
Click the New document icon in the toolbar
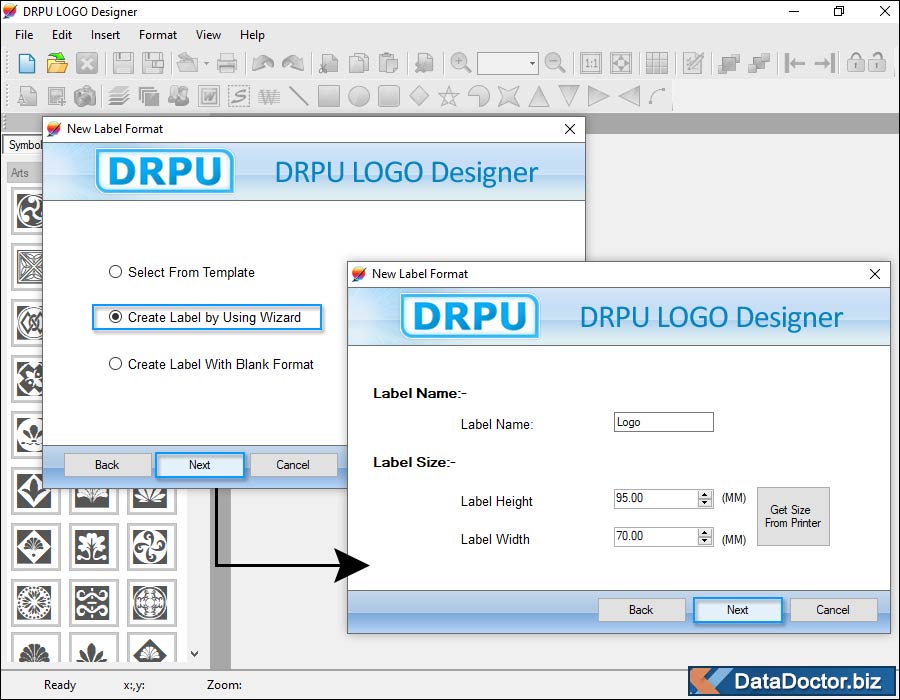[x=26, y=63]
